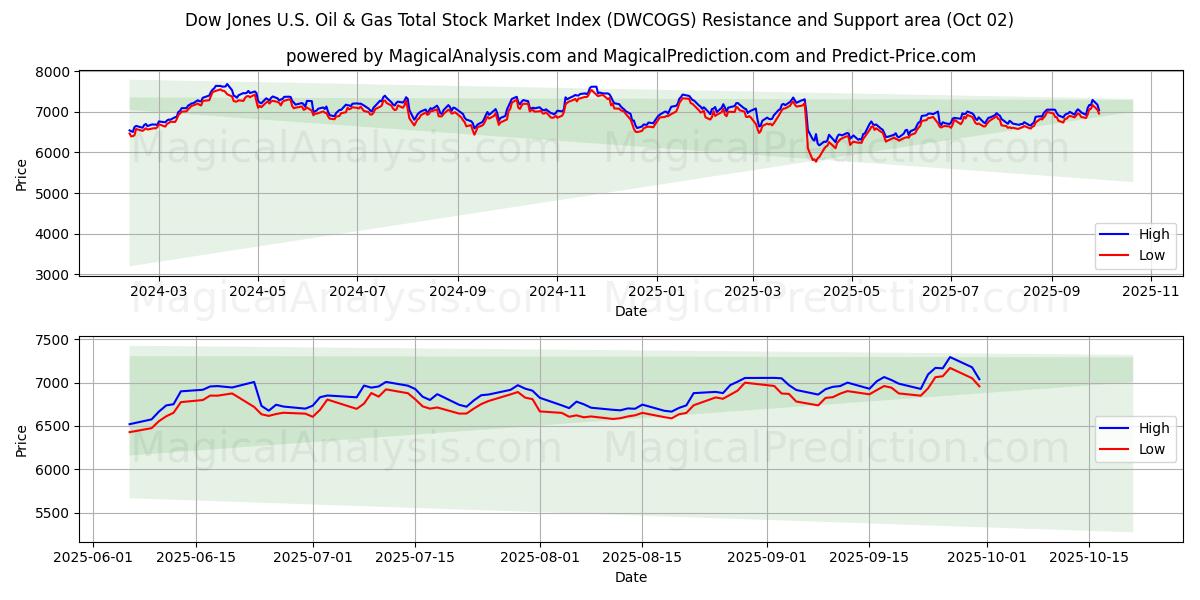Click the 2025-01 tick on top chart x-axis

coord(656,291)
